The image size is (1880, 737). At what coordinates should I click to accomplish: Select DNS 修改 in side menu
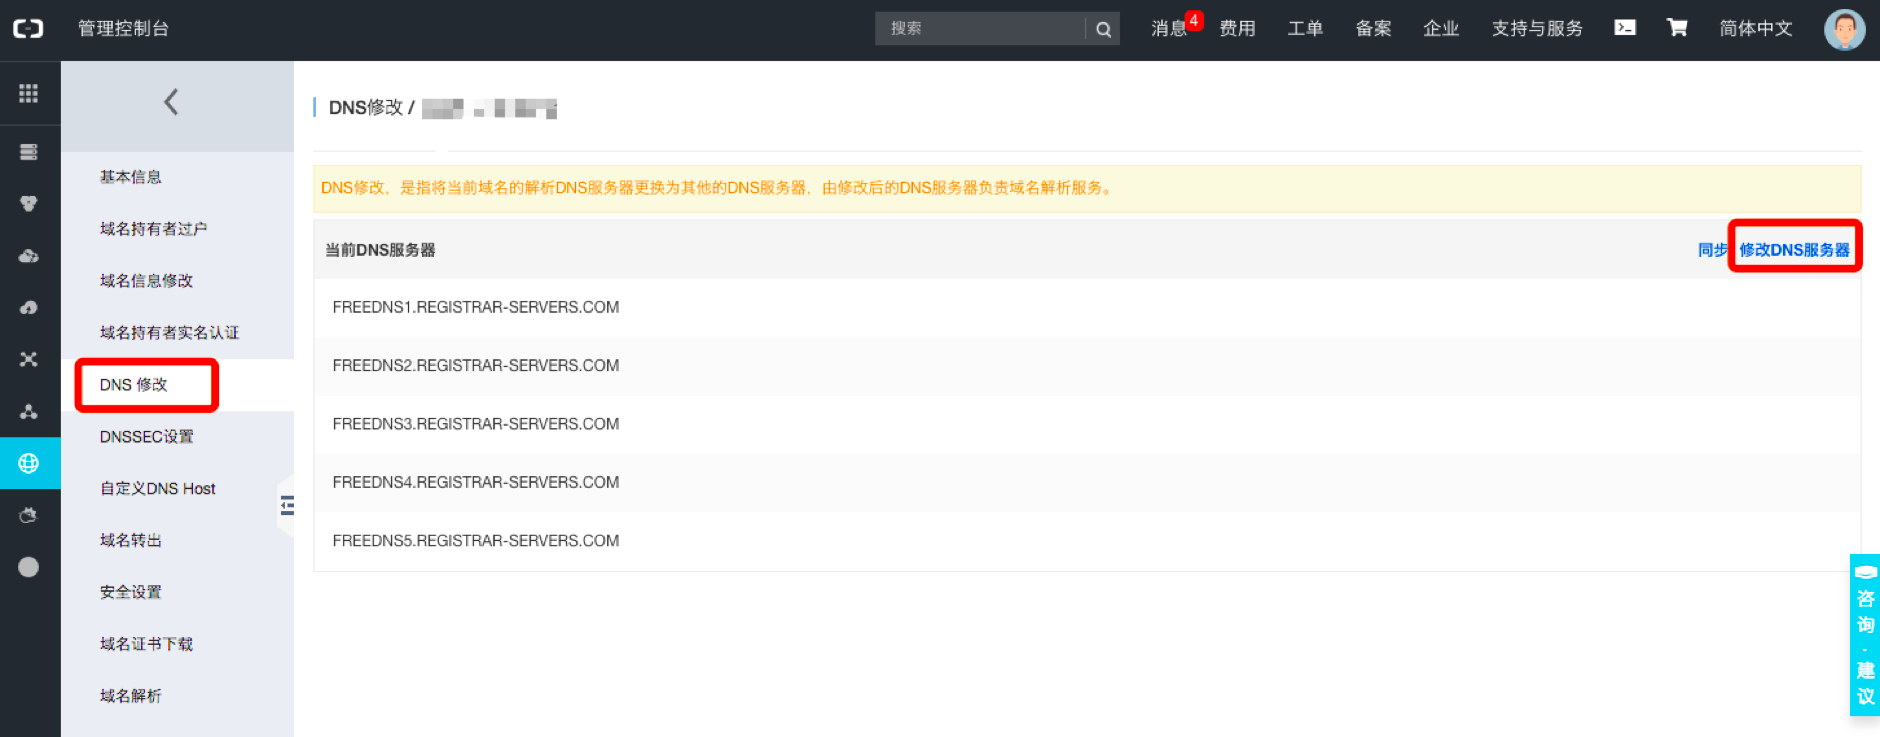point(134,385)
